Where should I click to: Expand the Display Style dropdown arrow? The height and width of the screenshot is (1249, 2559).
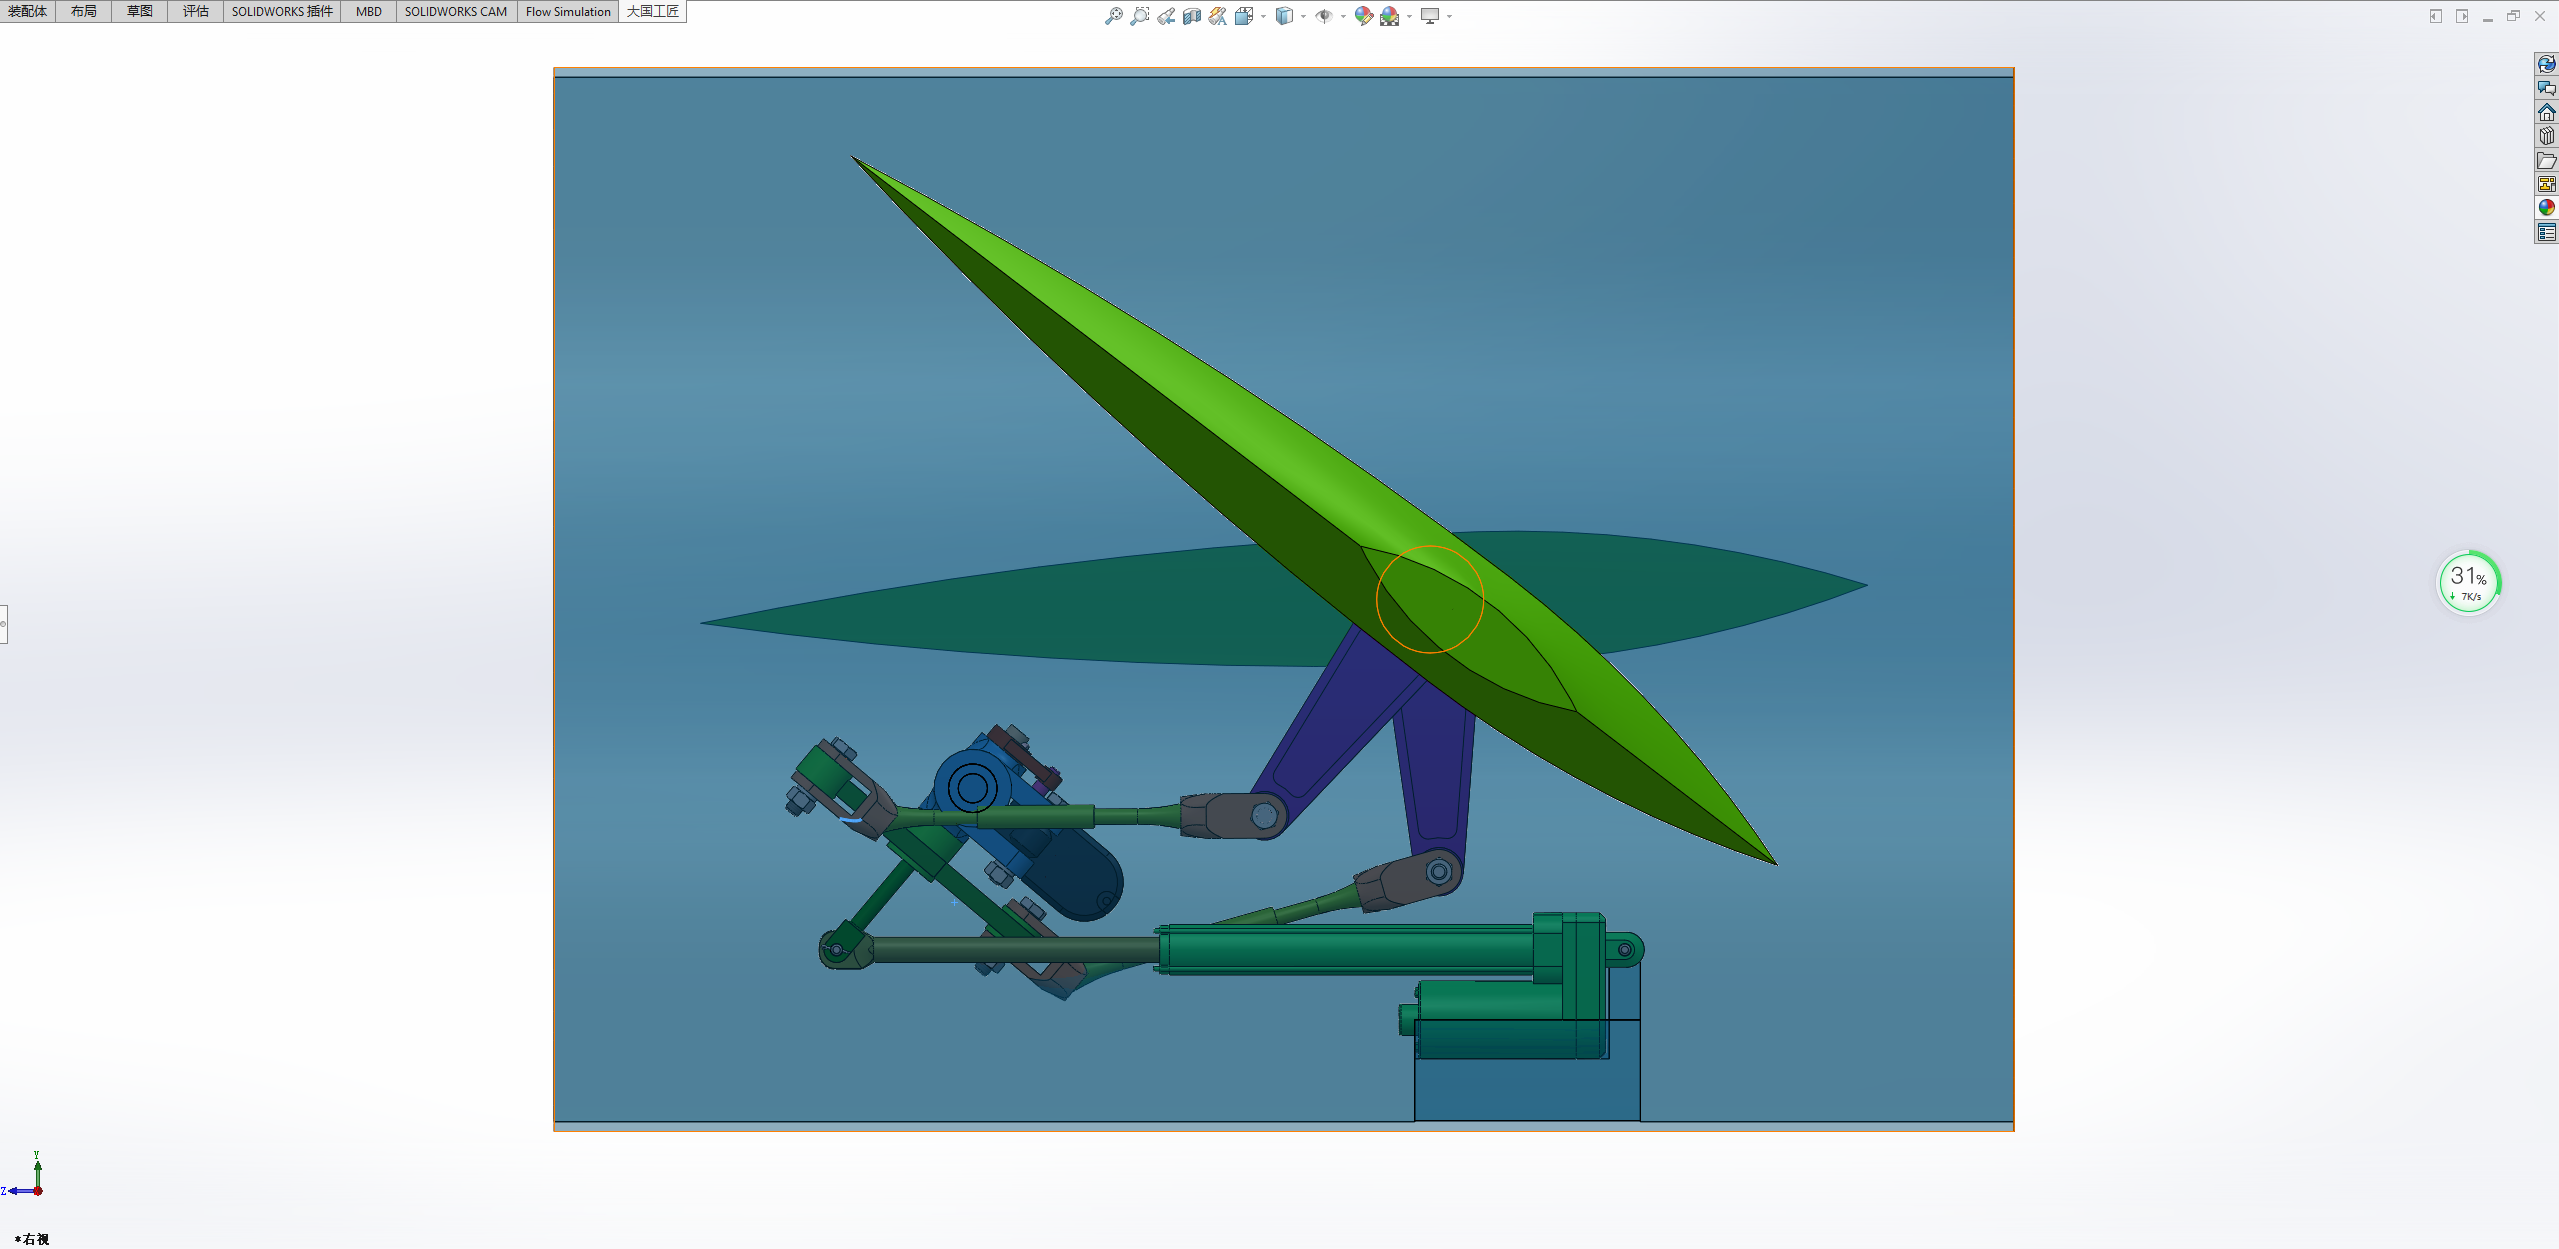tap(1303, 16)
